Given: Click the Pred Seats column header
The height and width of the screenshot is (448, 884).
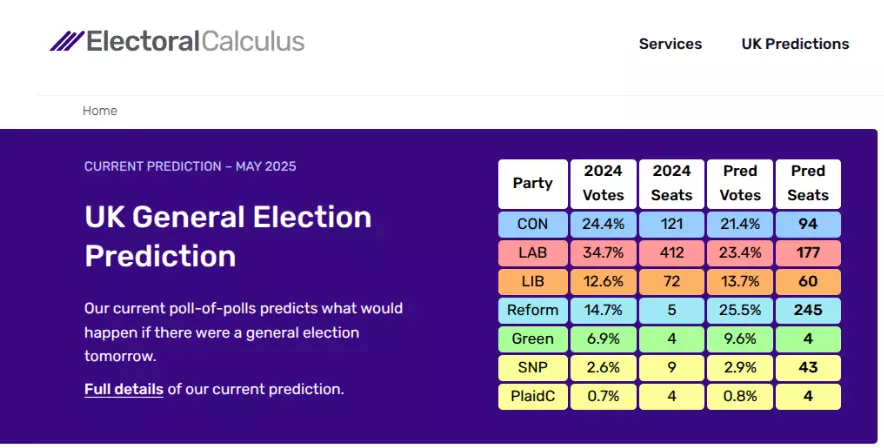Looking at the screenshot, I should coord(808,184).
